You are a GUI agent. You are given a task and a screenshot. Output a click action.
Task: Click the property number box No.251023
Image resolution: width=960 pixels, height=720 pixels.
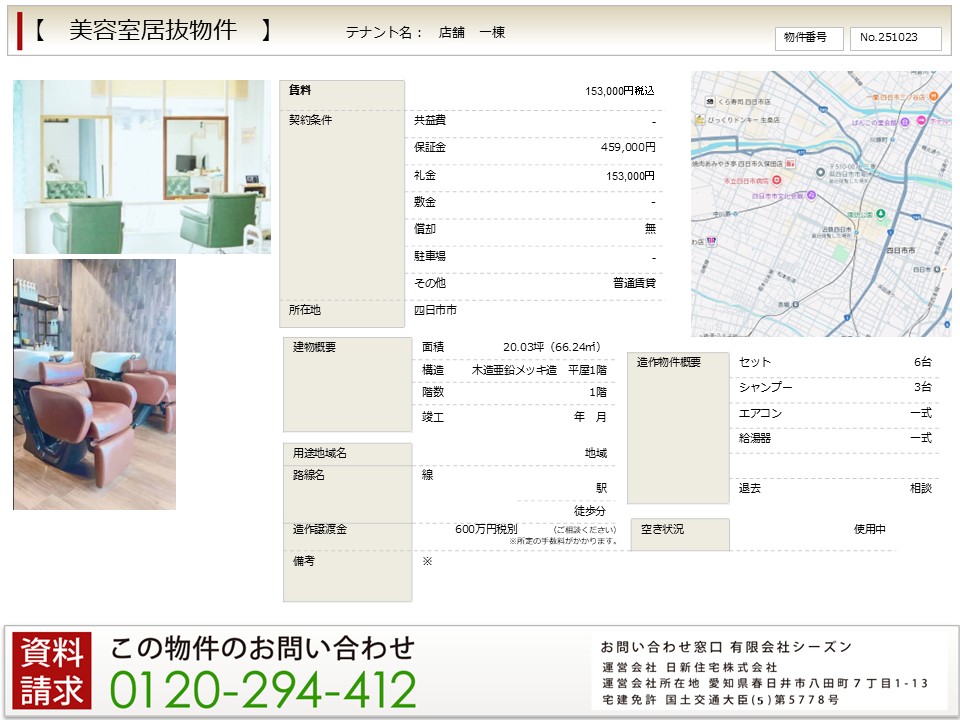point(896,38)
